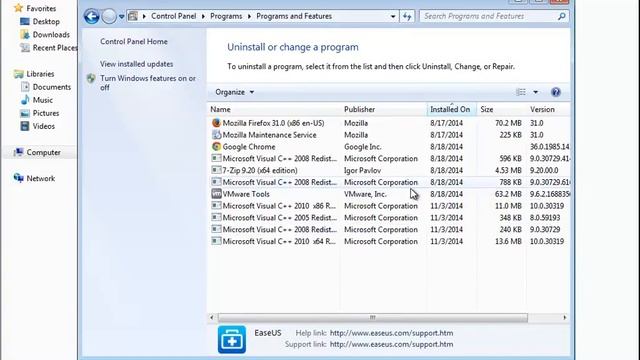The height and width of the screenshot is (360, 640).
Task: Expand the view options dropdown arrow
Action: click(x=536, y=92)
